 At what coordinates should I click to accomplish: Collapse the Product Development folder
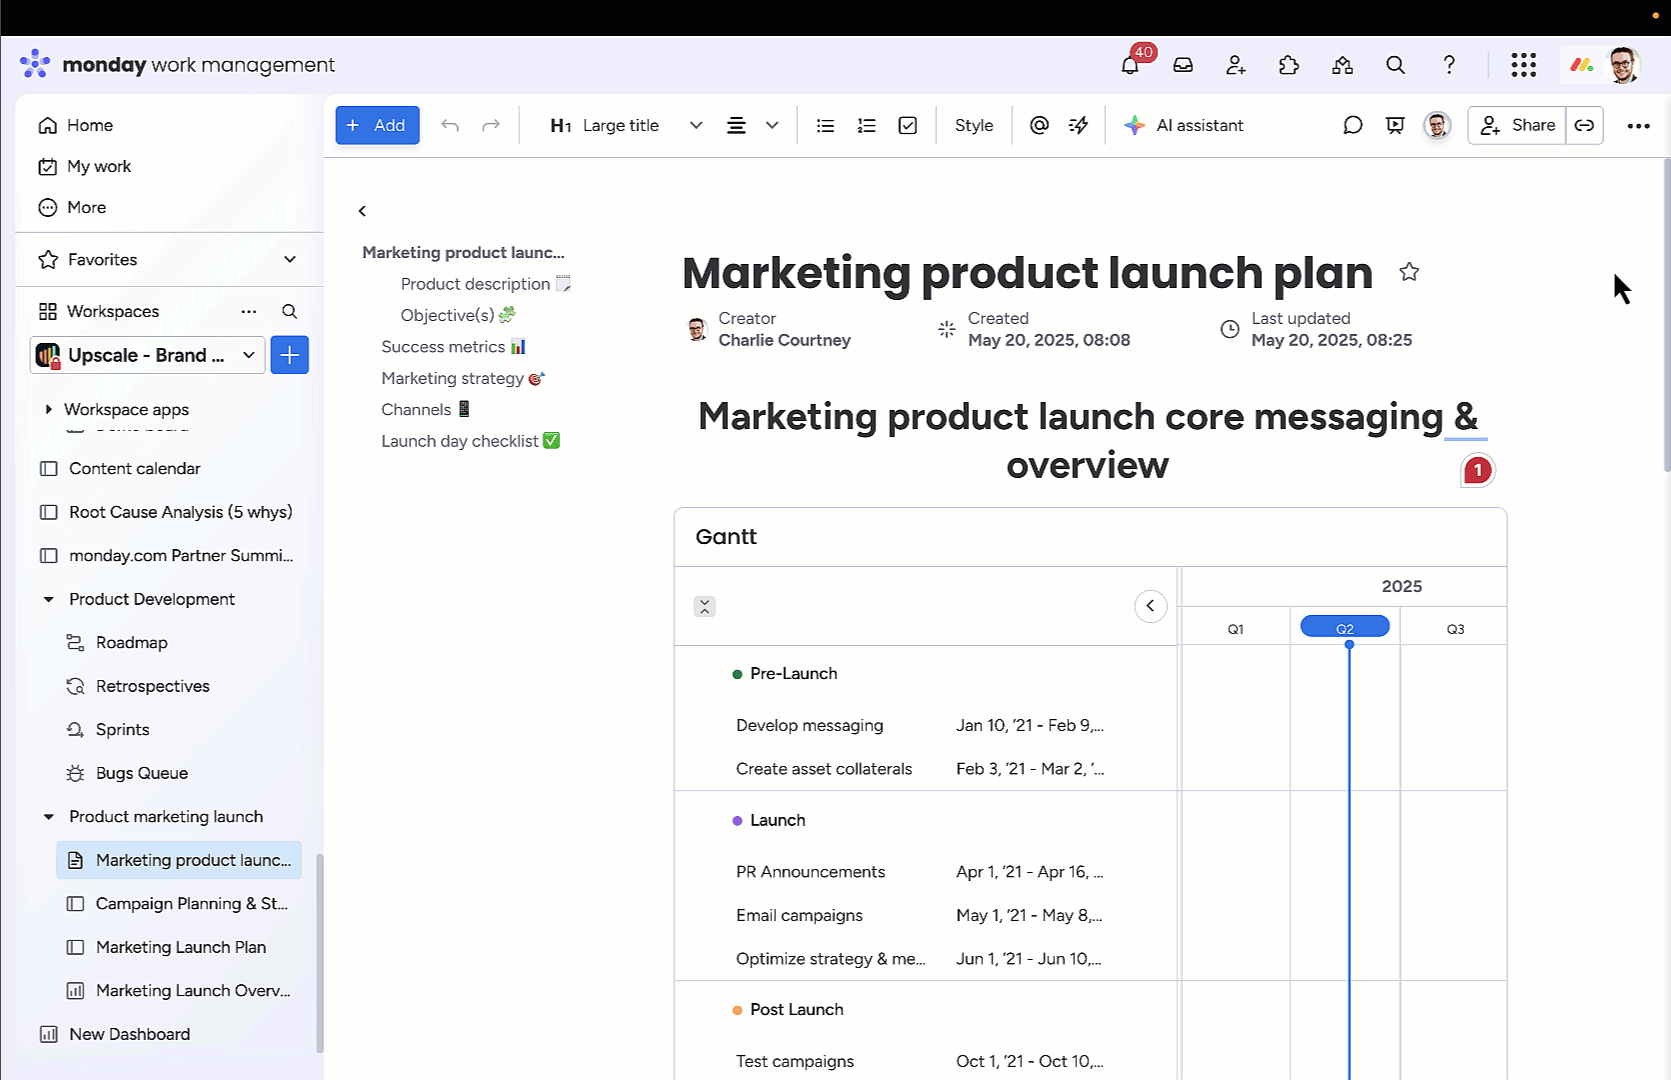[x=48, y=599]
